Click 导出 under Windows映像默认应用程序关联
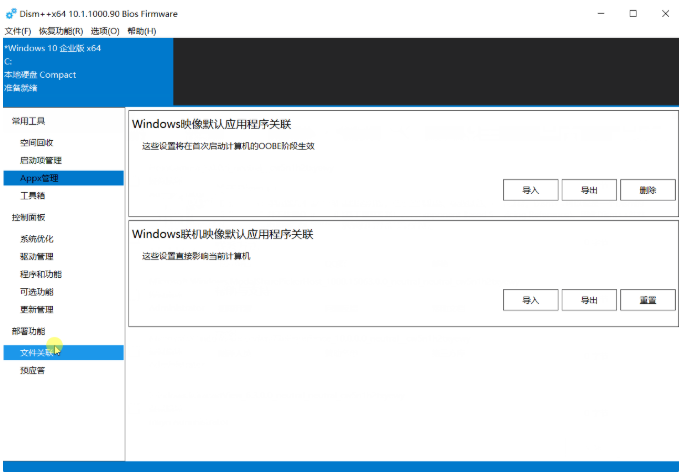 [589, 190]
